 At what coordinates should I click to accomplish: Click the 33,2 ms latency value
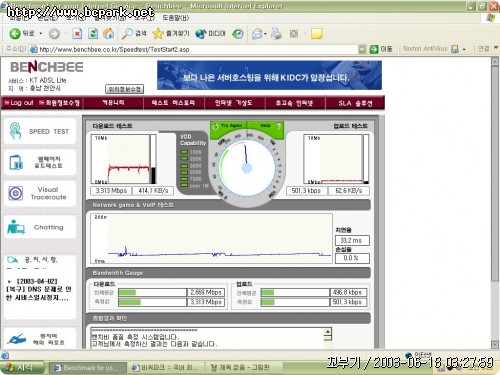(x=352, y=240)
